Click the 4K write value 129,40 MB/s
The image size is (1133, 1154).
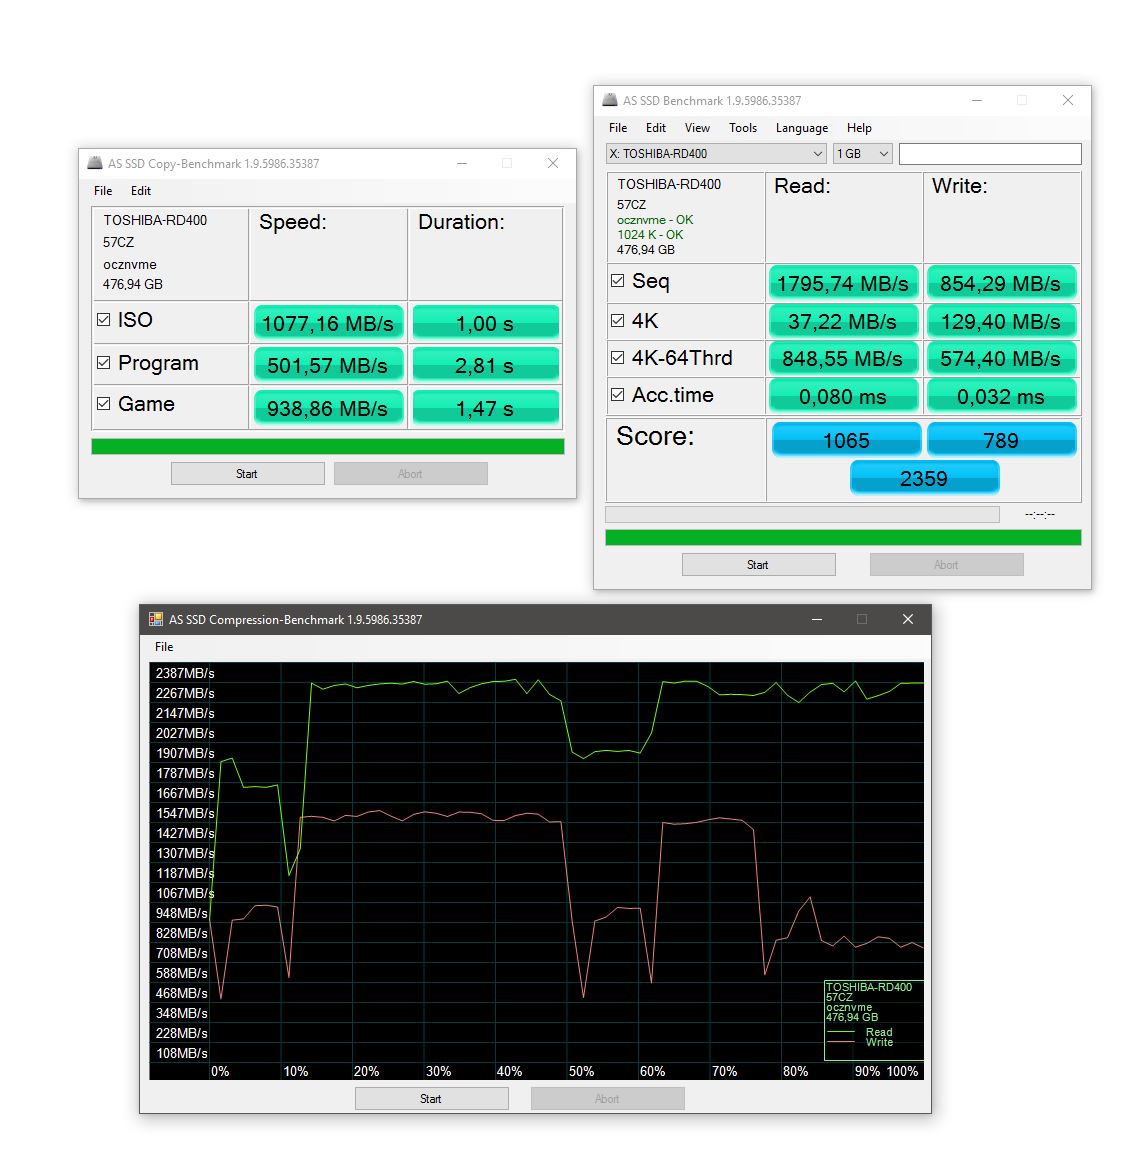coord(1000,322)
